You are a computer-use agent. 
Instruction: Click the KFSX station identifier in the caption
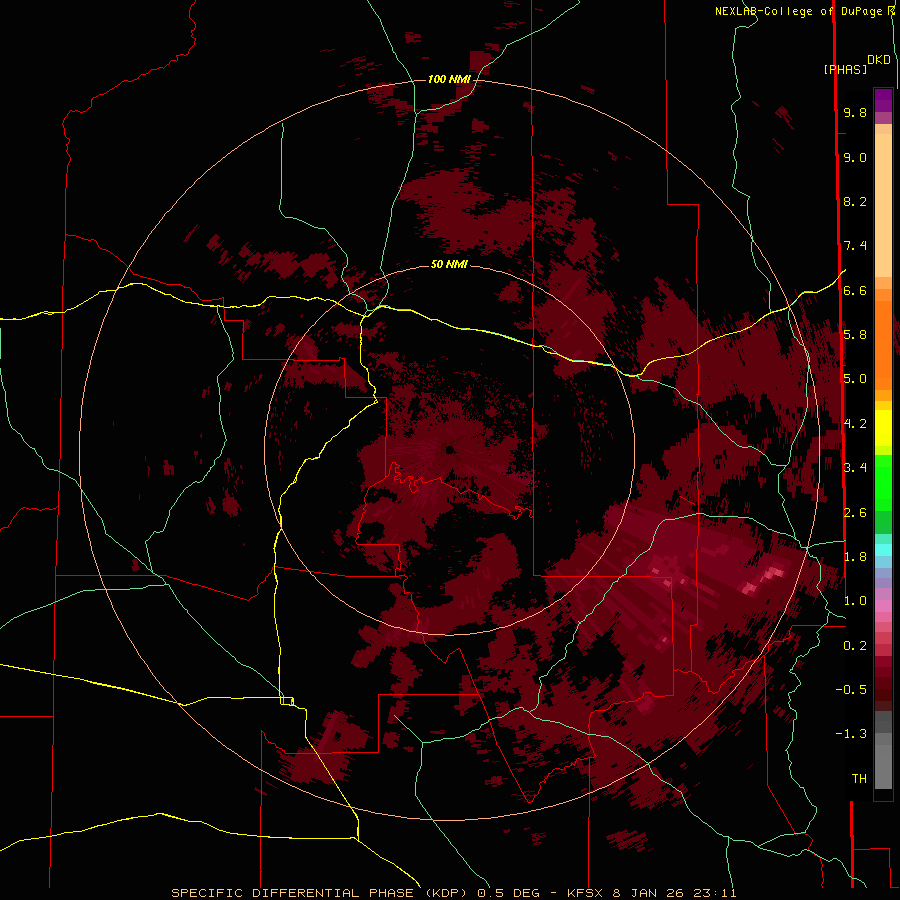(585, 893)
